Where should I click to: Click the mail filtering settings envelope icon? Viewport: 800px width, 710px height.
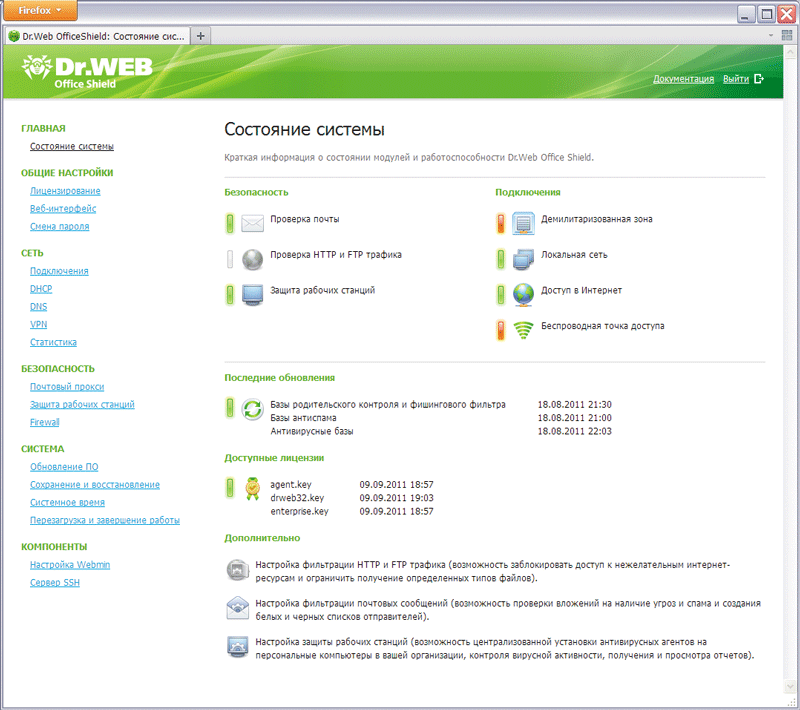[x=237, y=608]
